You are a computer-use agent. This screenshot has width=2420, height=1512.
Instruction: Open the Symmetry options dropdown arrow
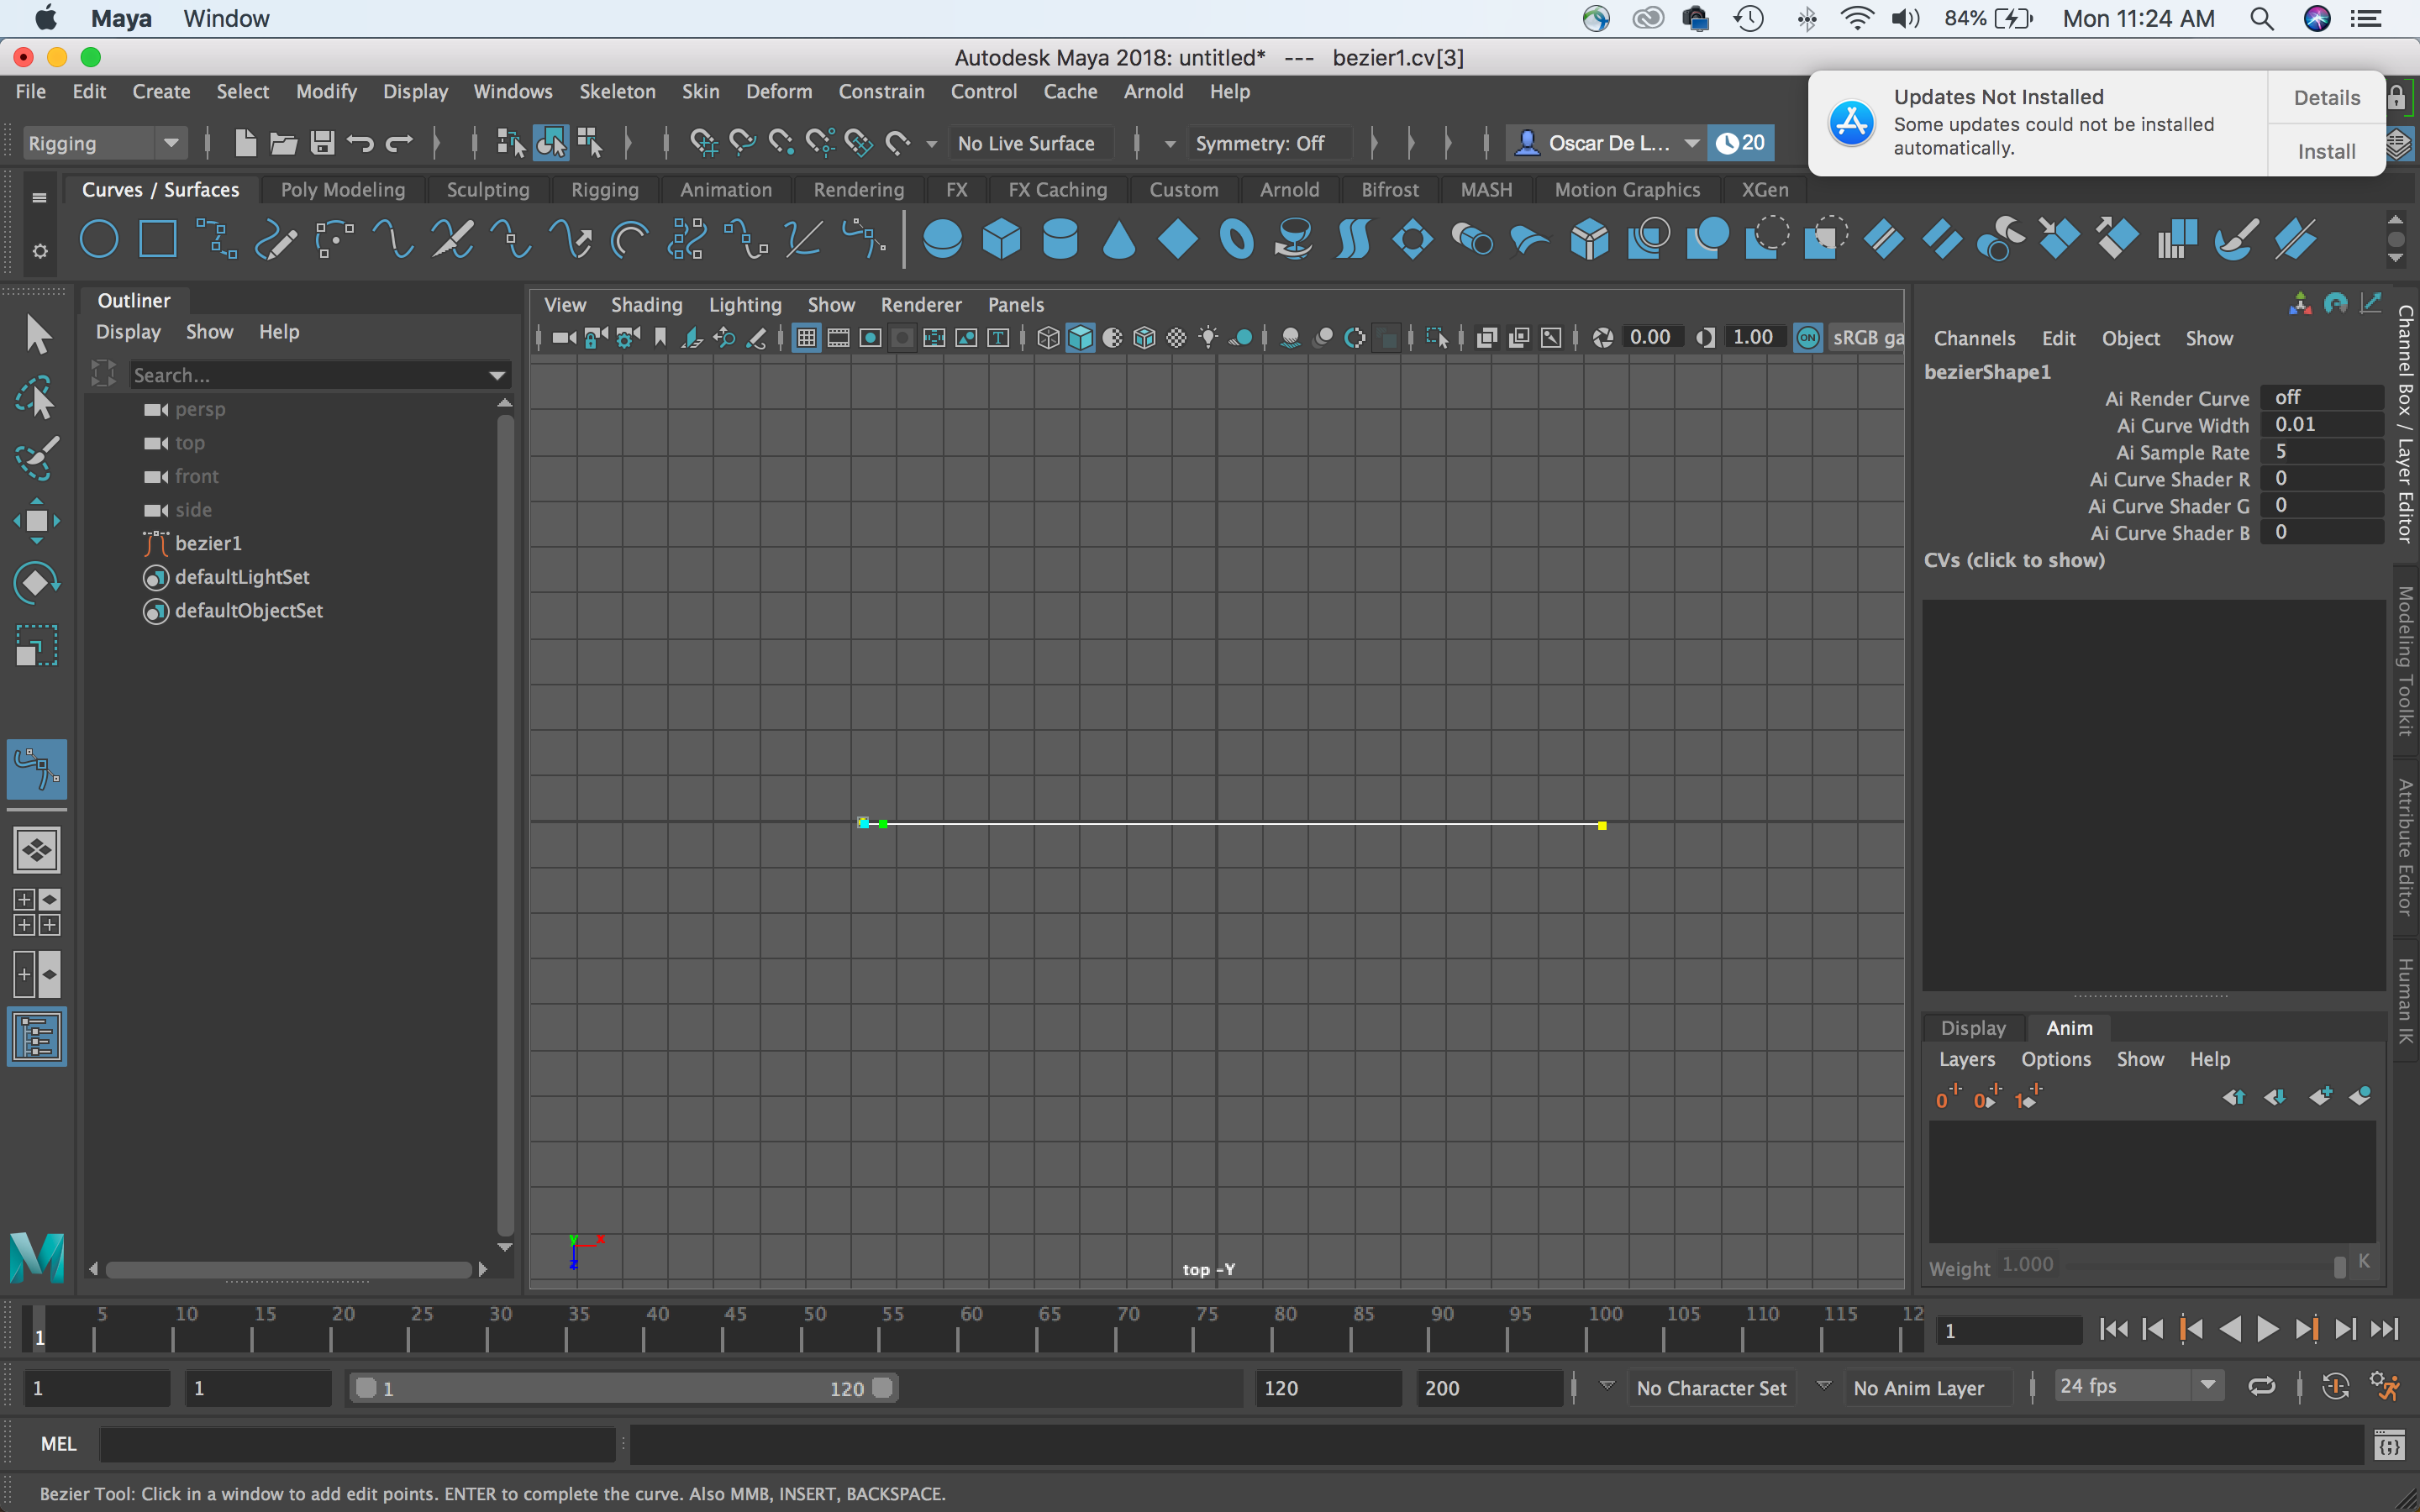point(1169,144)
